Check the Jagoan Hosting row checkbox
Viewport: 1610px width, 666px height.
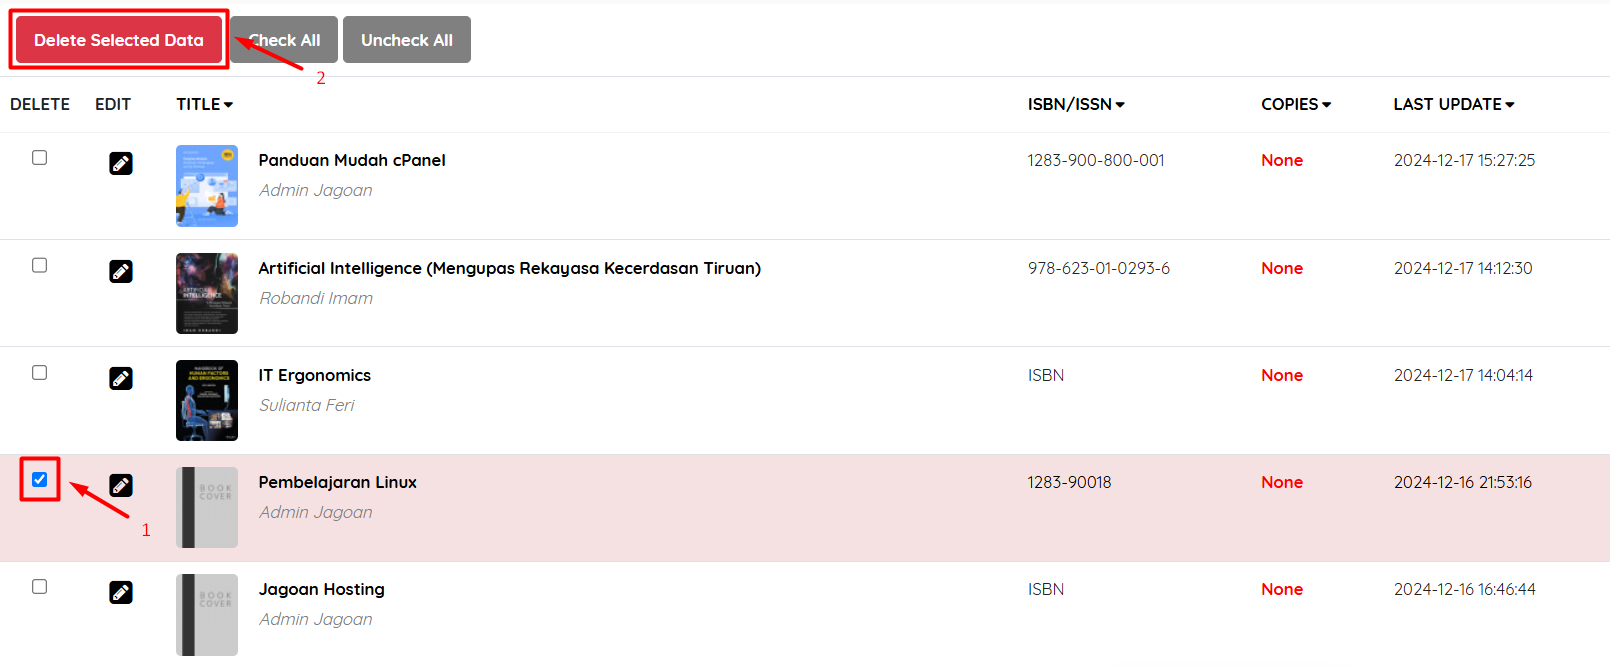tap(40, 587)
